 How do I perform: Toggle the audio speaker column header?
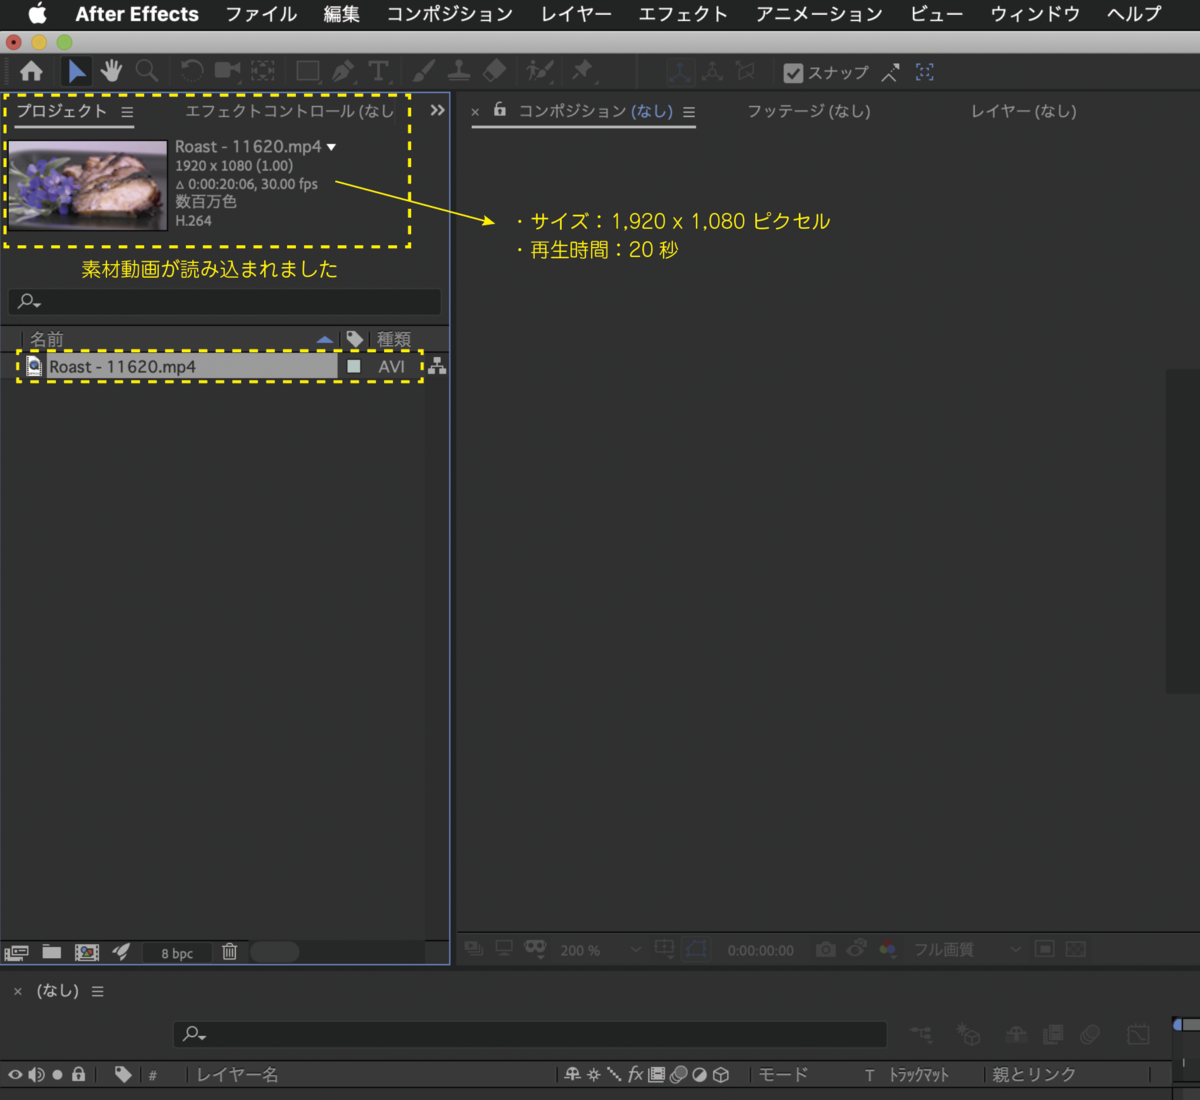coord(36,1075)
